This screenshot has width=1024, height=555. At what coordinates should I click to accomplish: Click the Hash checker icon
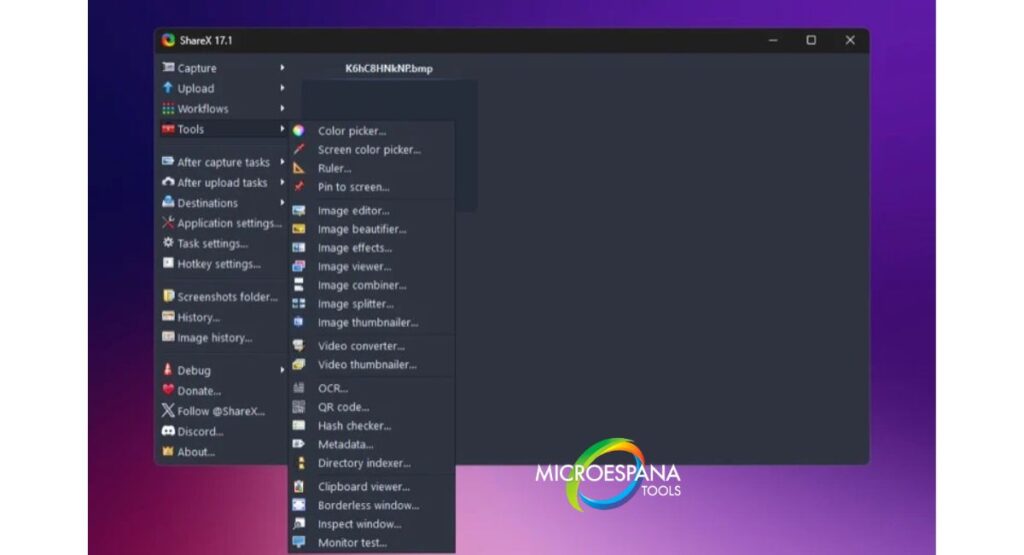point(298,425)
